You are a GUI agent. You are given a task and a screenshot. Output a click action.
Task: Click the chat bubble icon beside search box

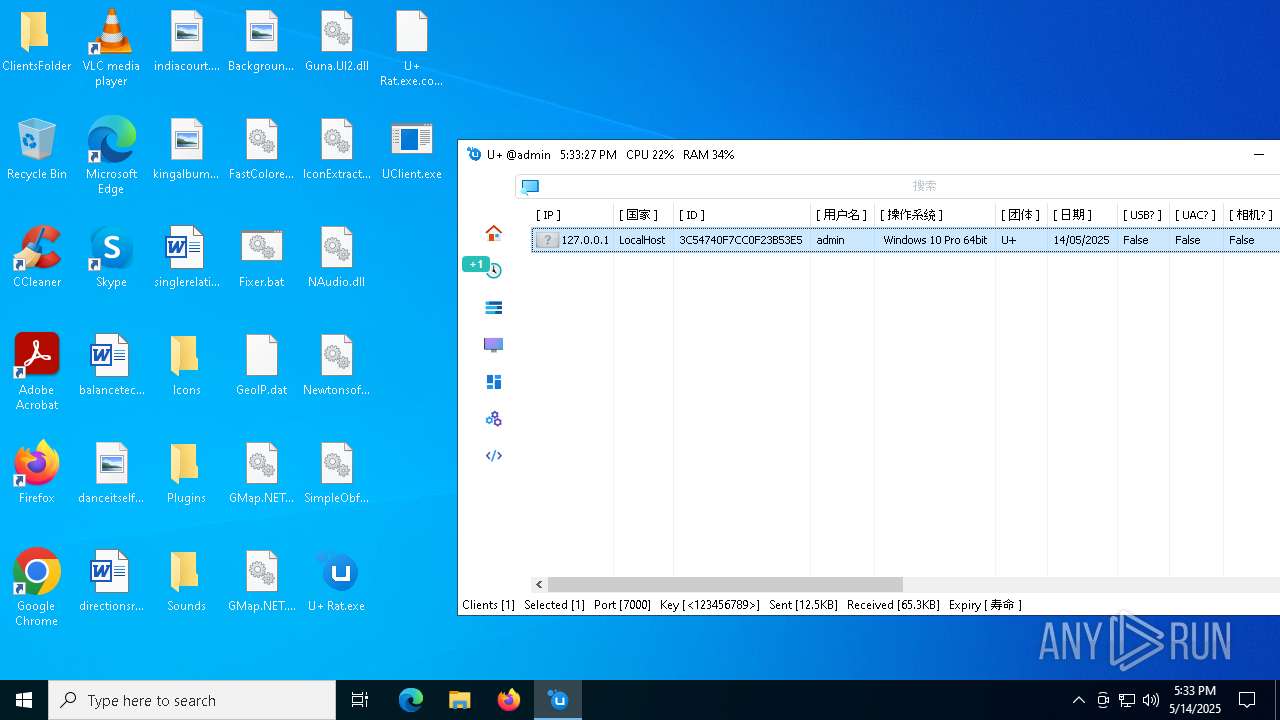coord(530,186)
